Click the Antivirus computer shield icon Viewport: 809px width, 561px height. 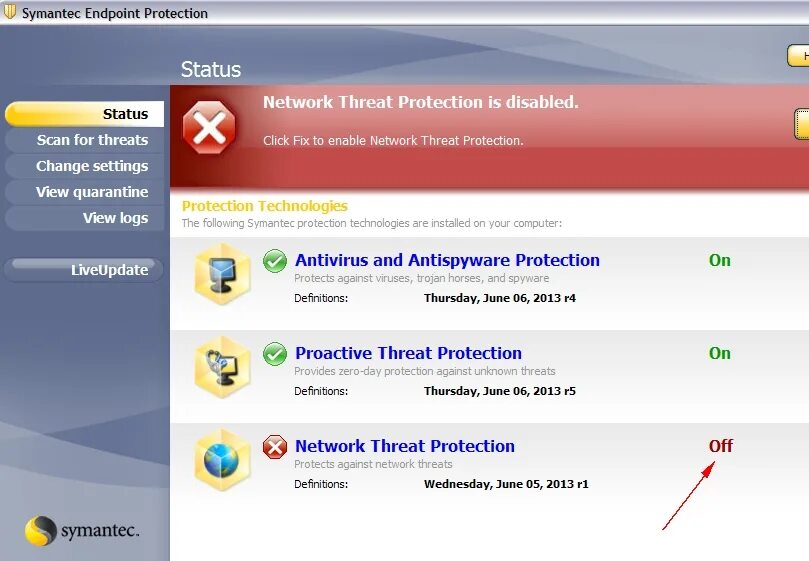coord(222,274)
